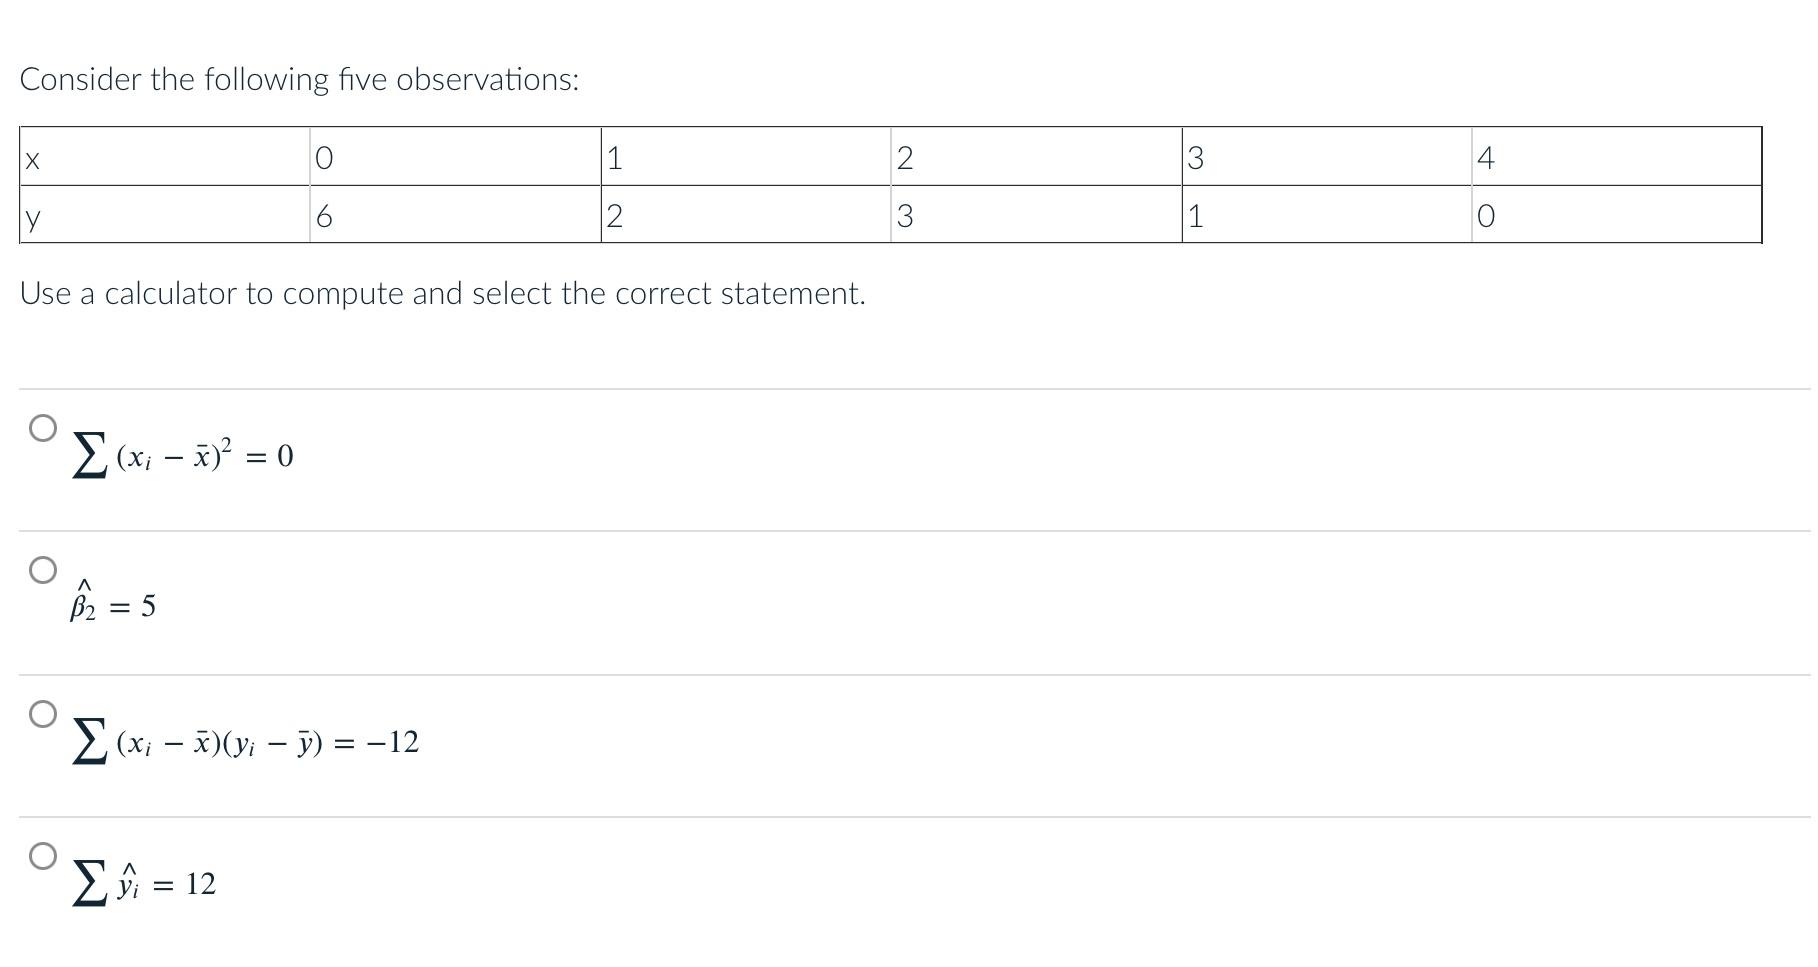This screenshot has width=1818, height=967.
Task: Select the radio button for Σŷᵢ = 12
Action: [42, 856]
